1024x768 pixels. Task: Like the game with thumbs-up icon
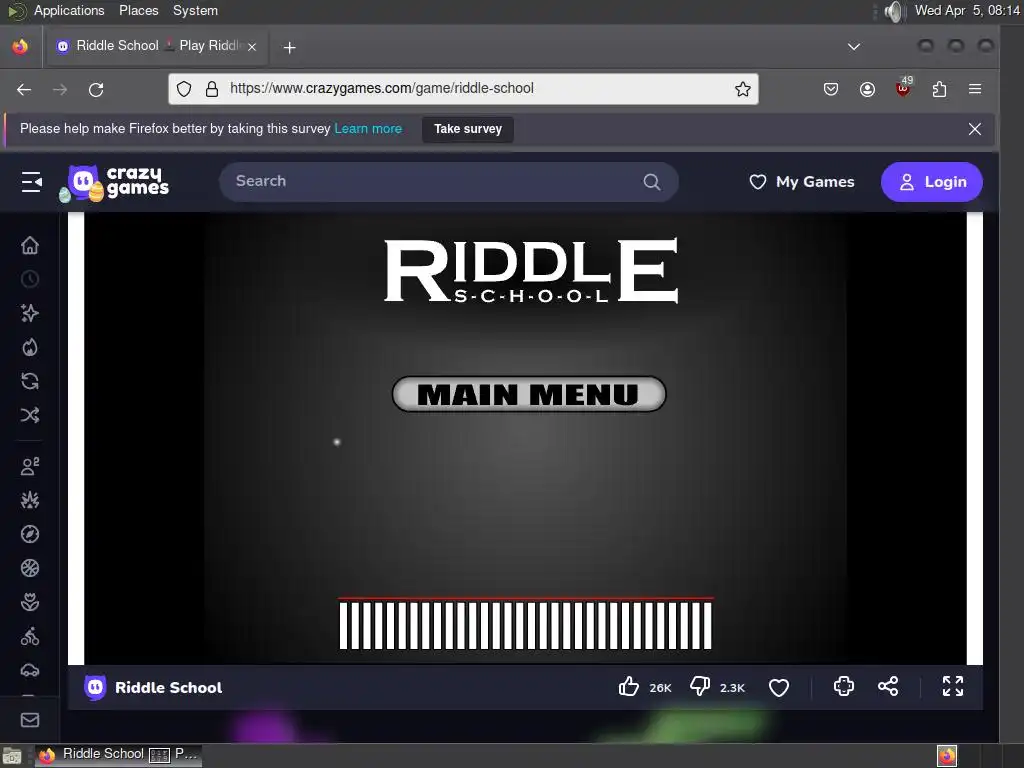(x=629, y=686)
